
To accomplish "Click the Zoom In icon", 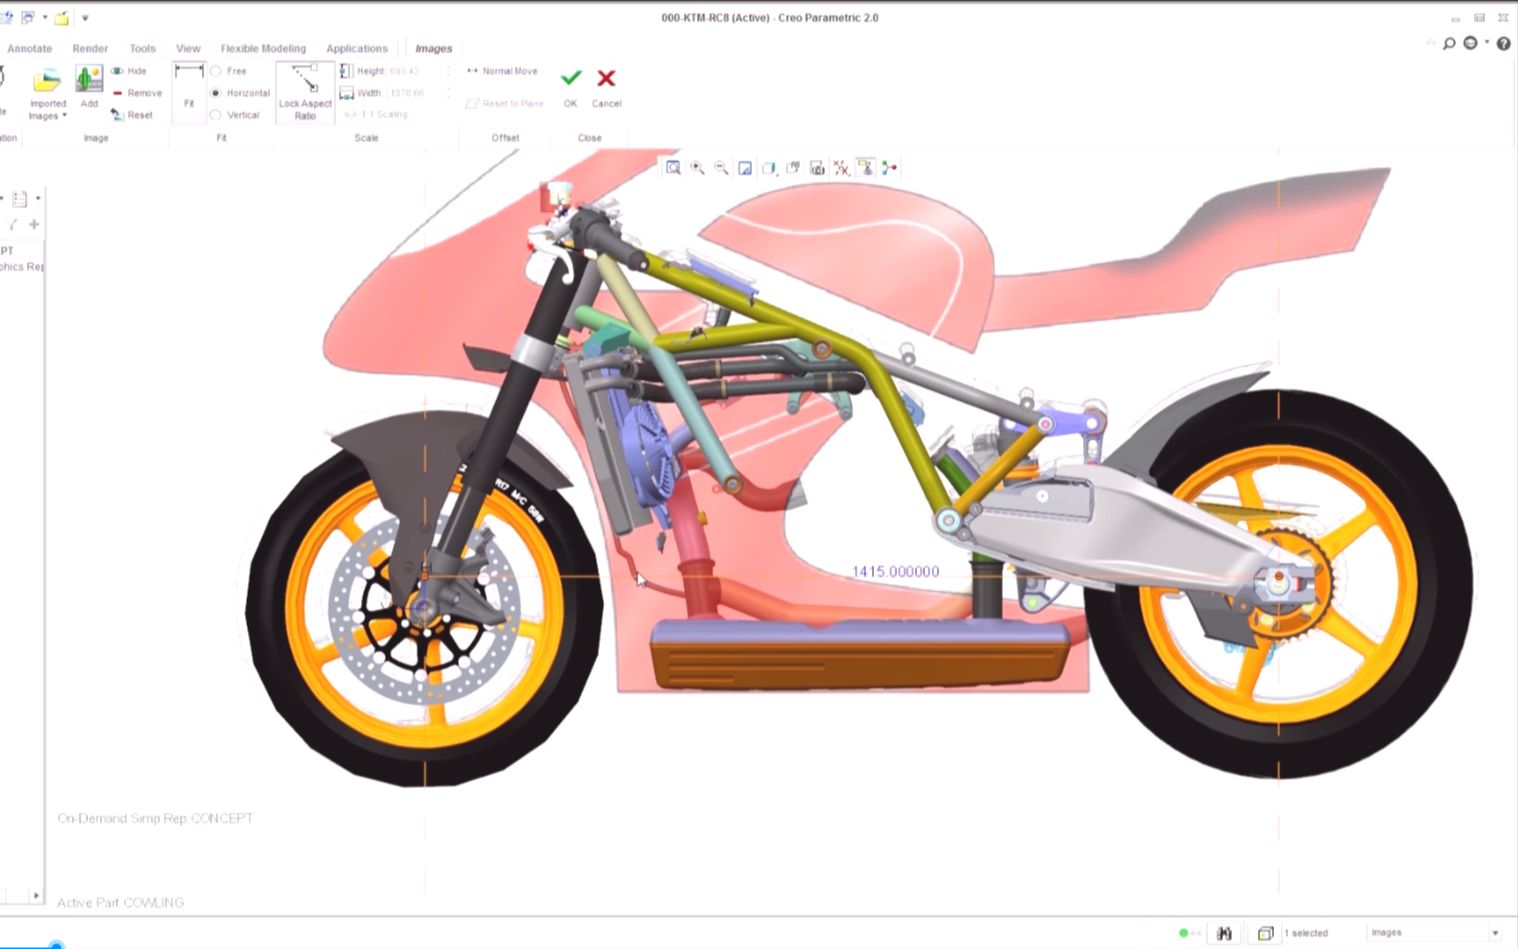I will point(697,168).
